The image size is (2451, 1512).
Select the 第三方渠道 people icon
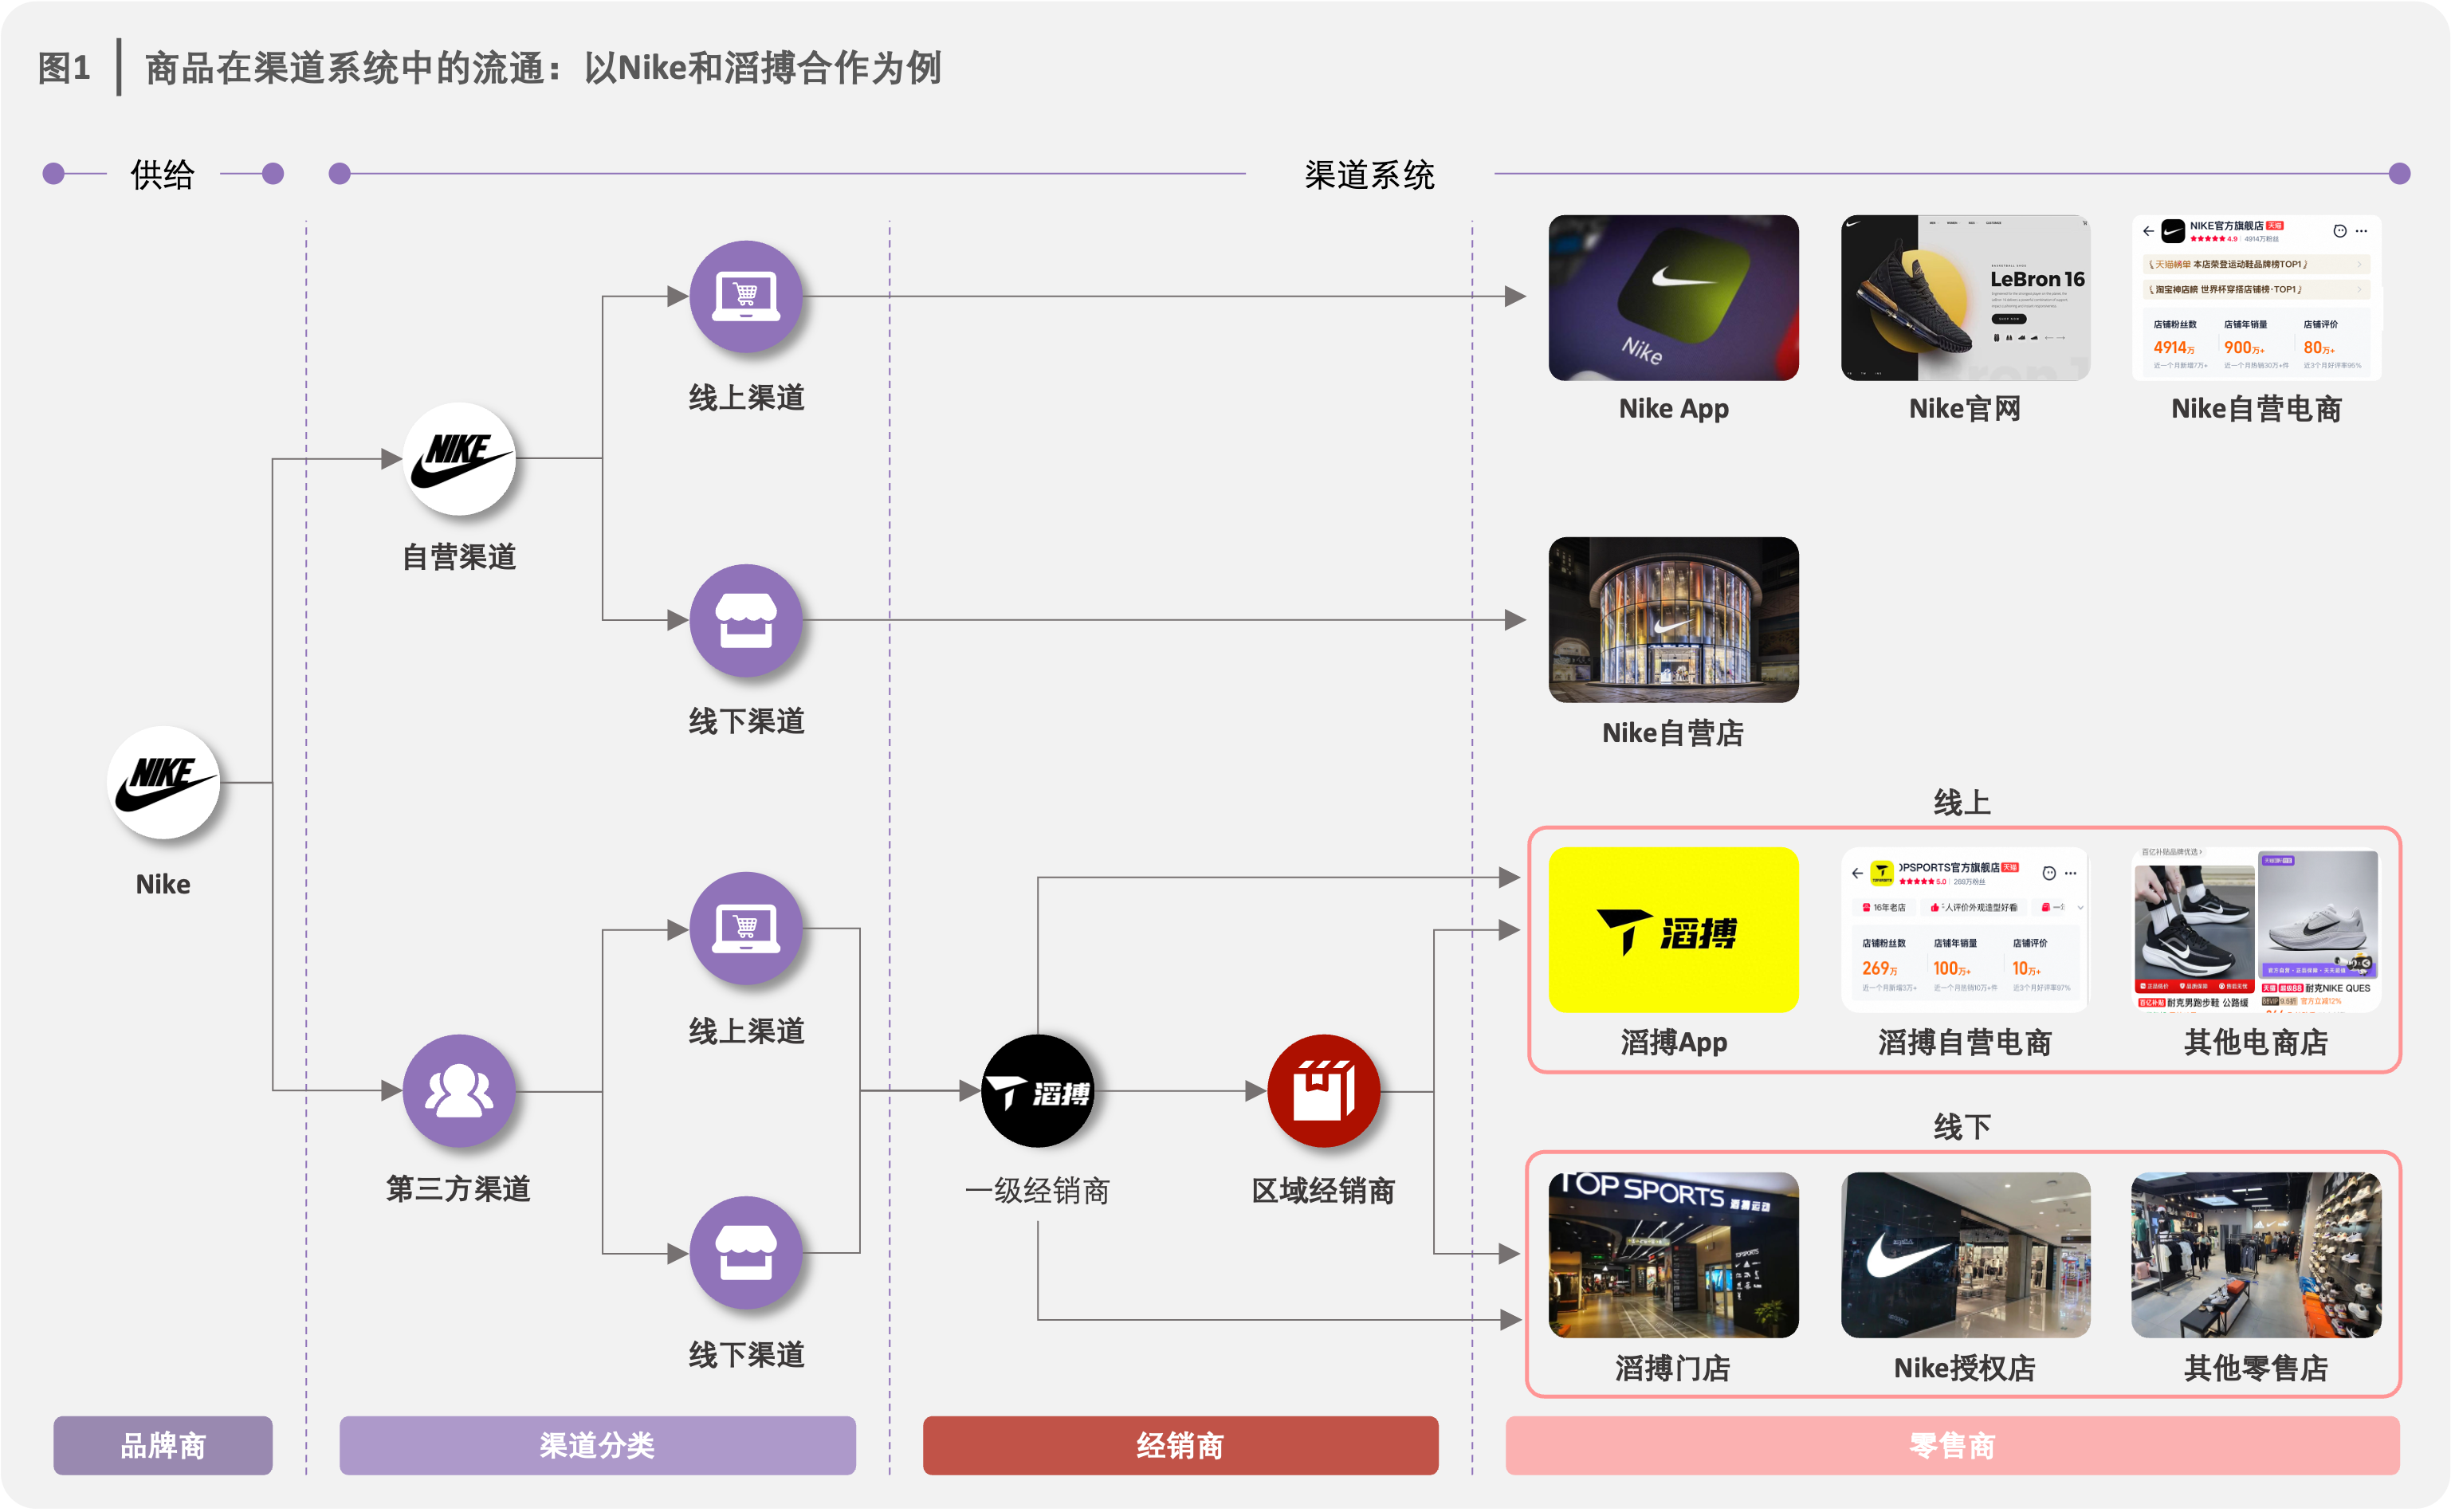tap(459, 1091)
